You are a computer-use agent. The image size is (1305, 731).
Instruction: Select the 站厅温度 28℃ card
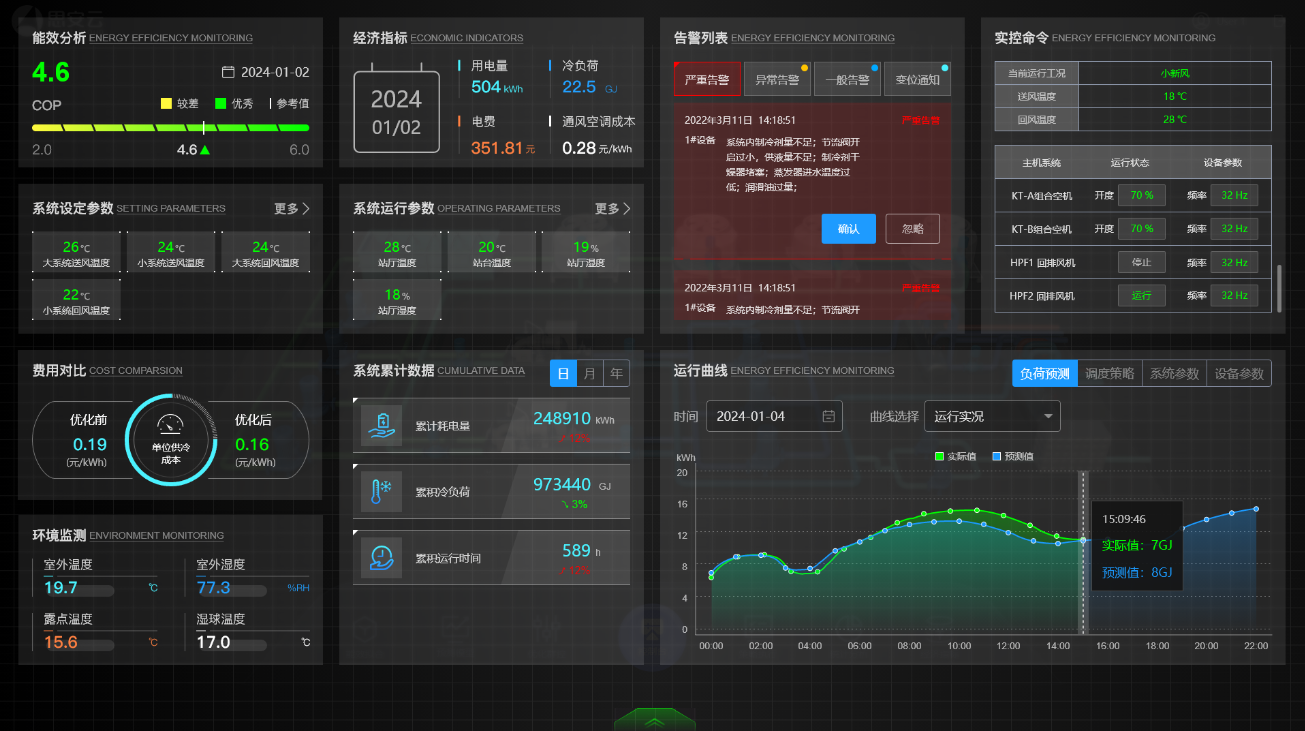(x=397, y=252)
